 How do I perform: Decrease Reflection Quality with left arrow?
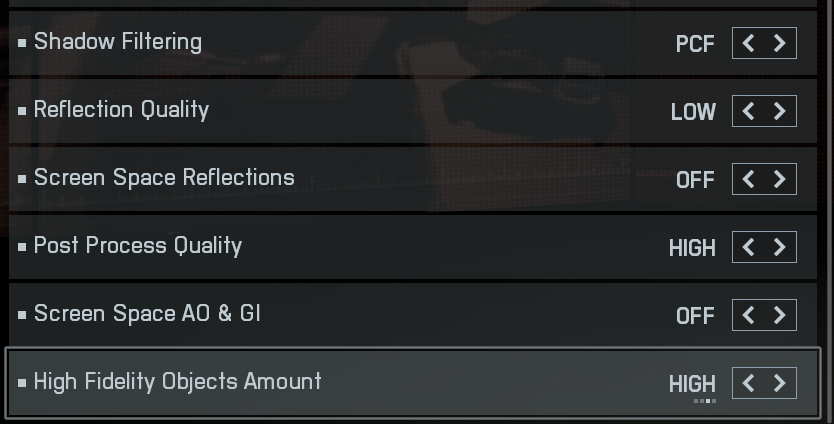[749, 111]
